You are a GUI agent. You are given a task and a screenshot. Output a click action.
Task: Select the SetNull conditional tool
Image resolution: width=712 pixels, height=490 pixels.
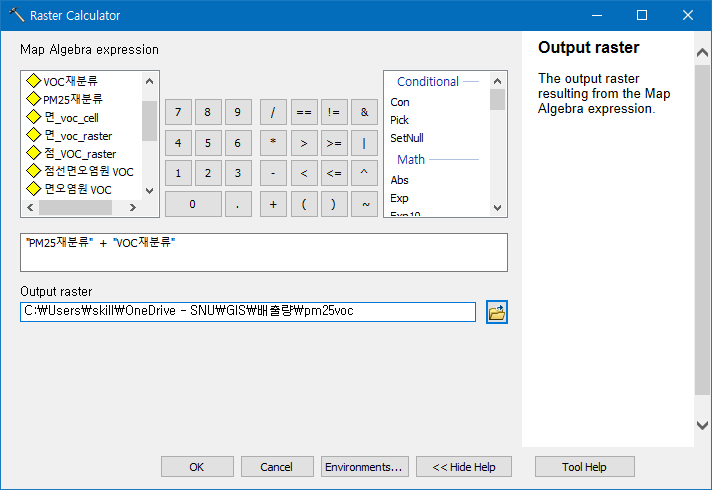click(x=407, y=138)
